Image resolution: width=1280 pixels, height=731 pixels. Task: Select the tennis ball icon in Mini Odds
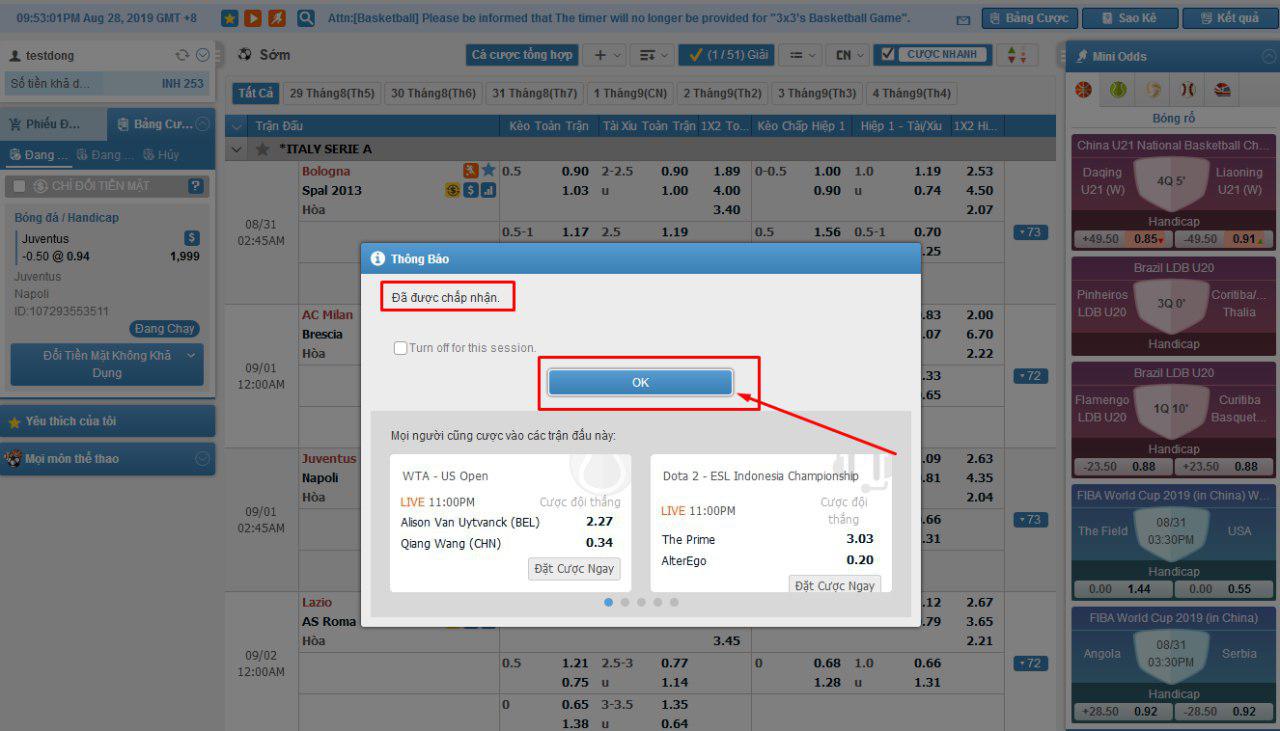click(x=1118, y=90)
